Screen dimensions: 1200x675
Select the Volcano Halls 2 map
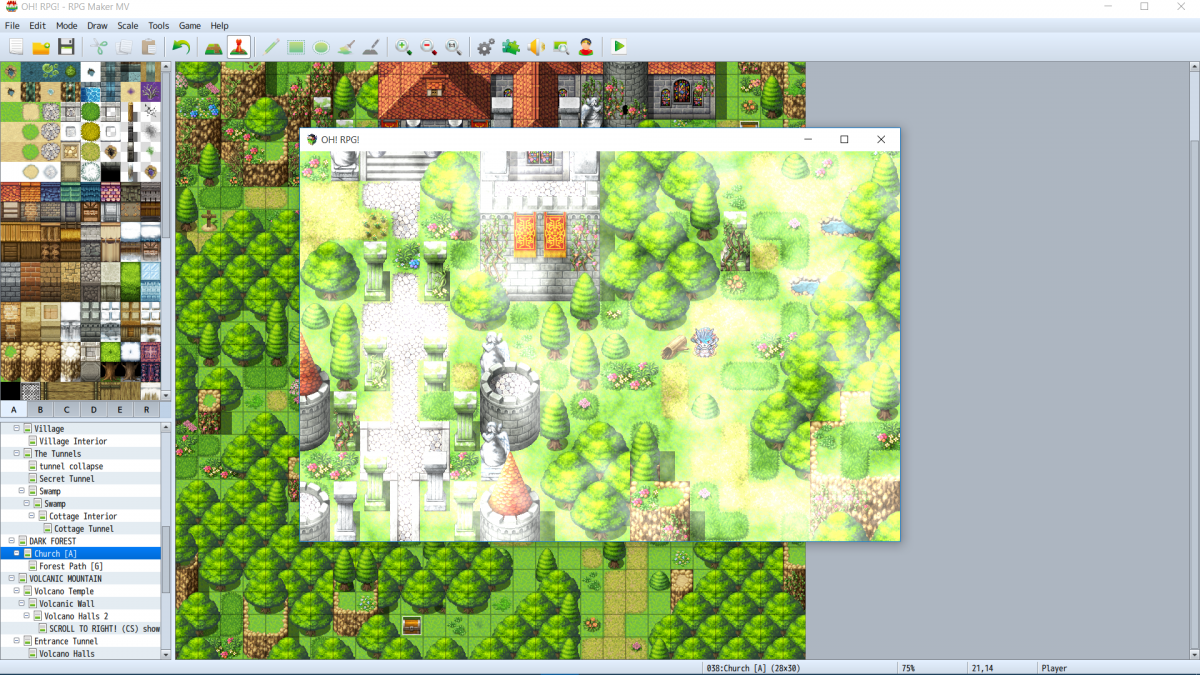pyautogui.click(x=76, y=616)
